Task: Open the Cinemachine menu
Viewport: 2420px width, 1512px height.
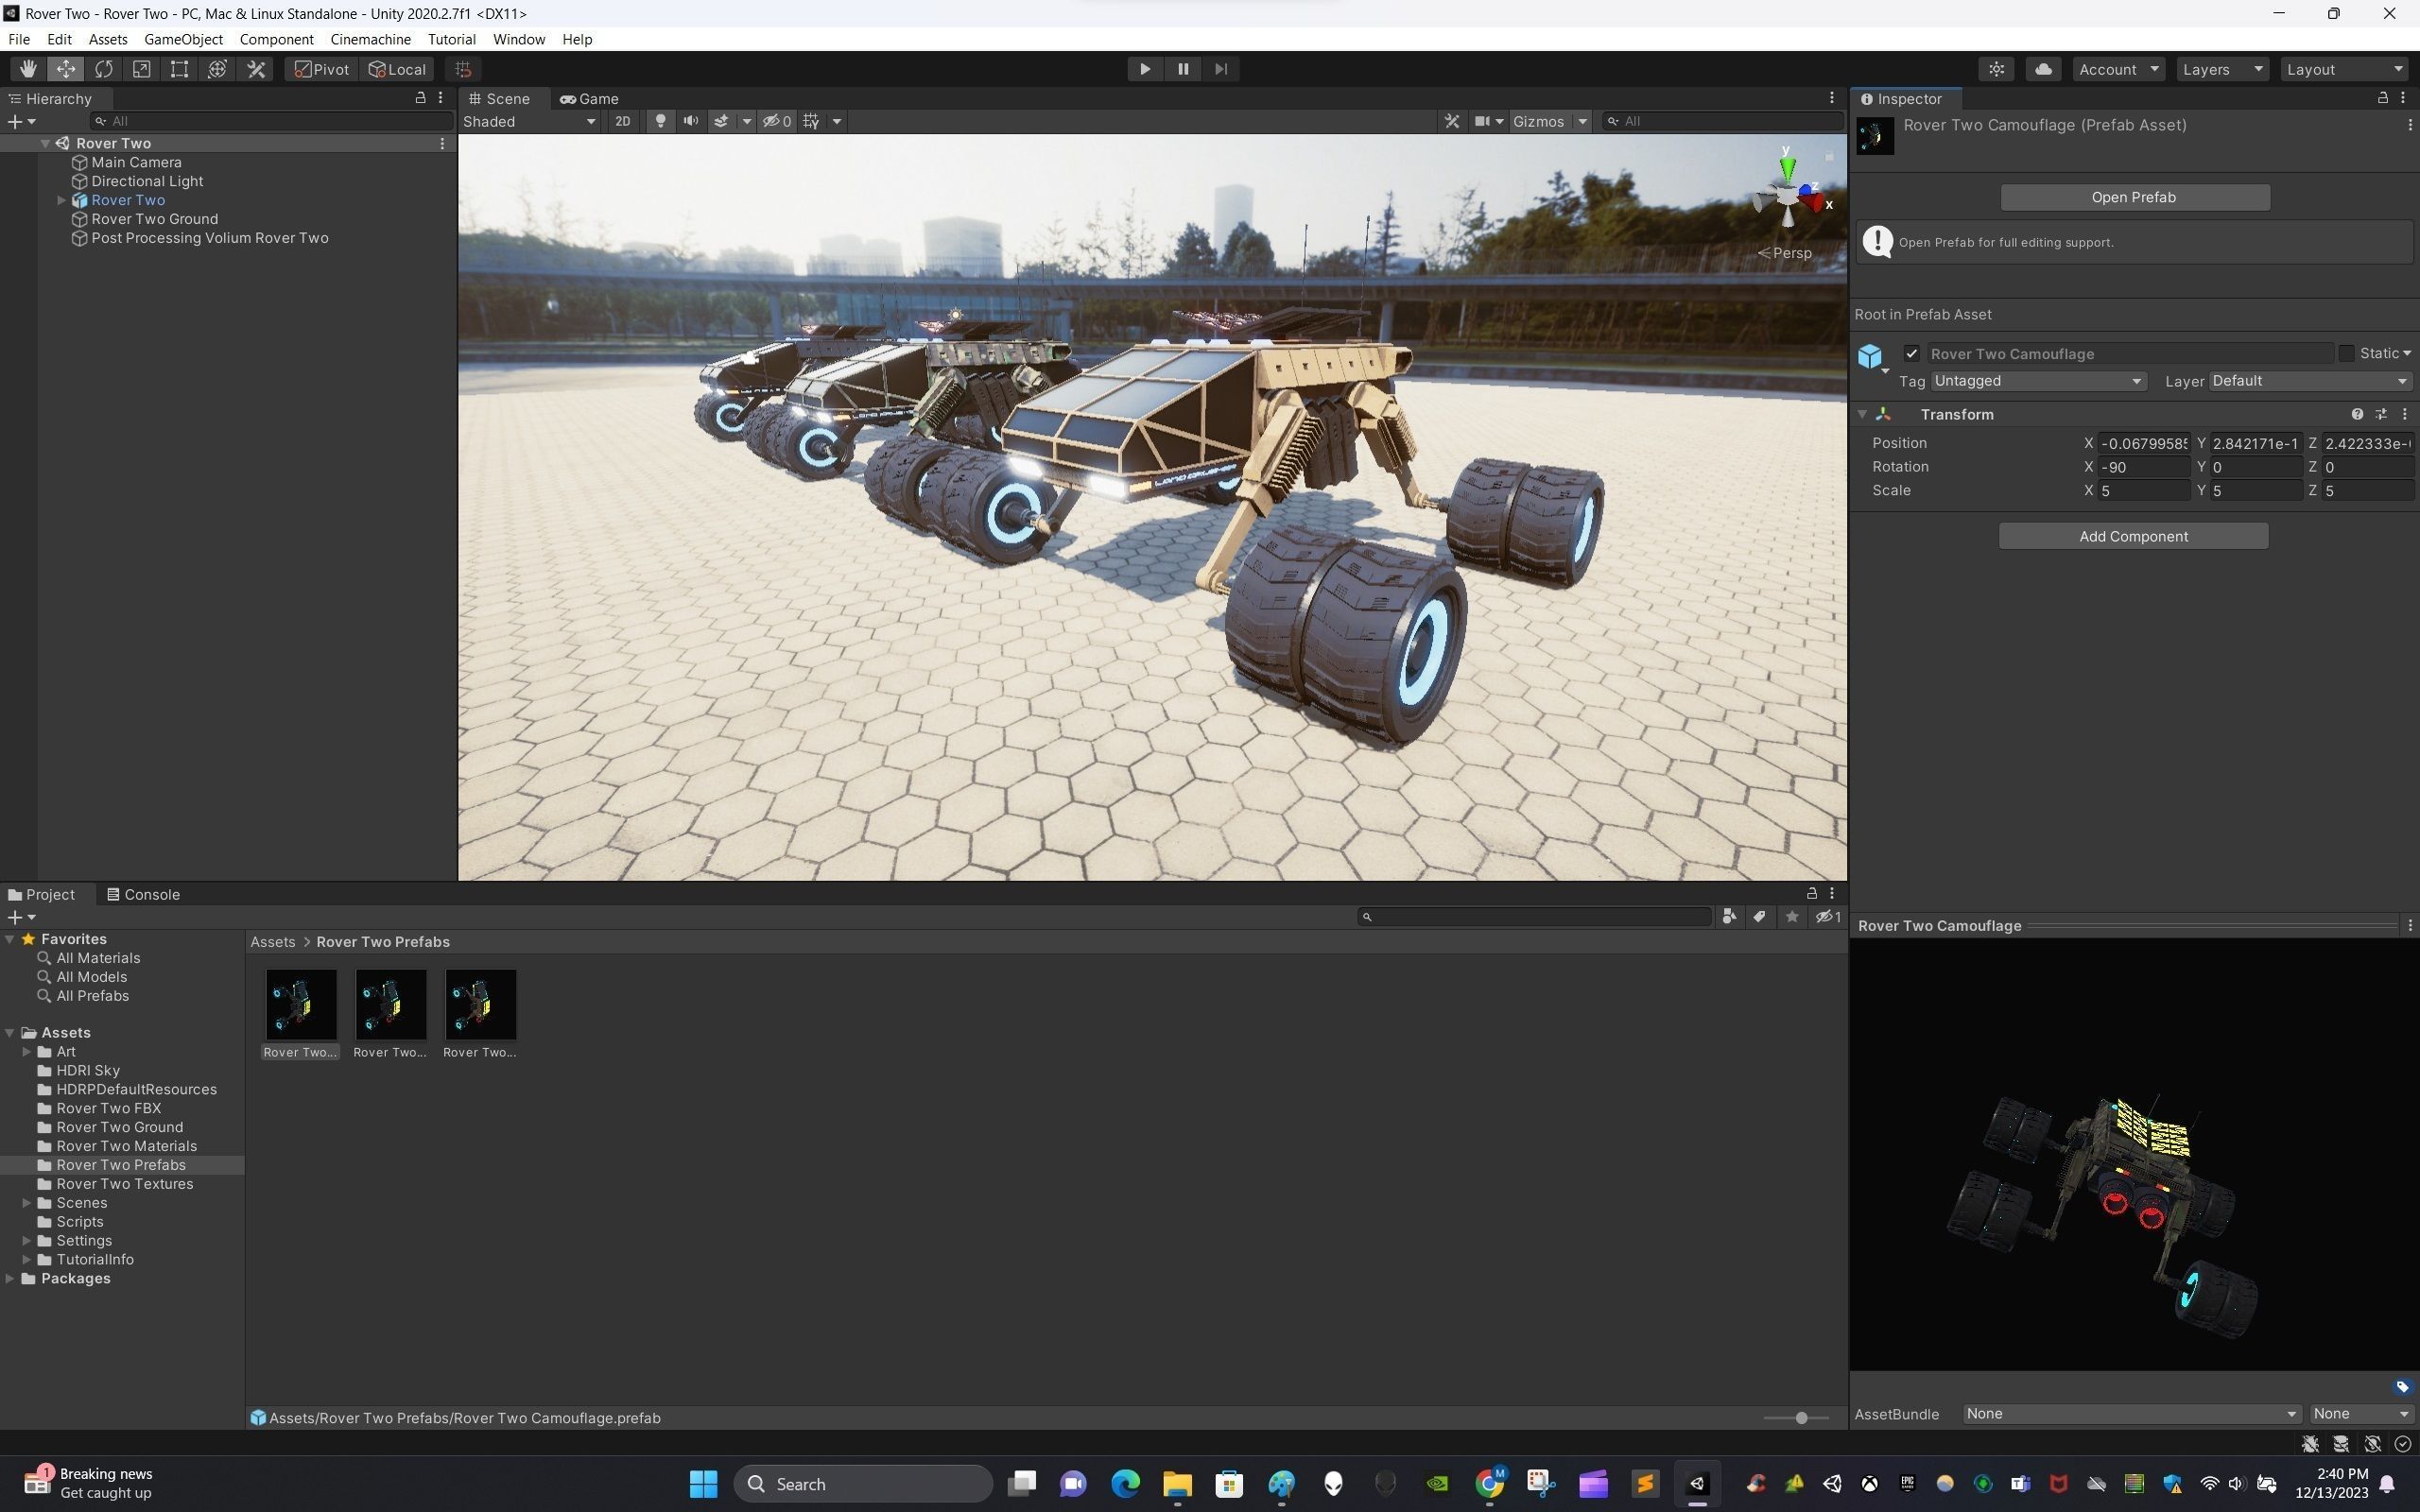Action: point(370,39)
